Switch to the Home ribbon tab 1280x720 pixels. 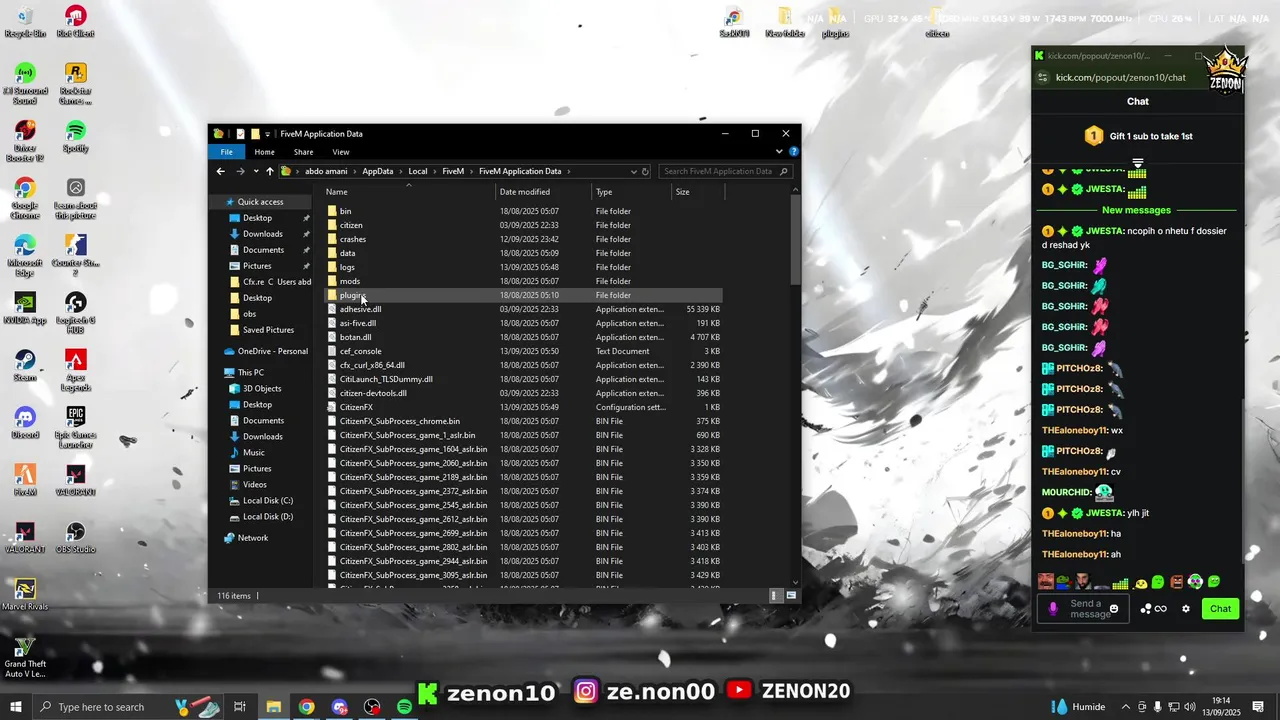point(264,152)
